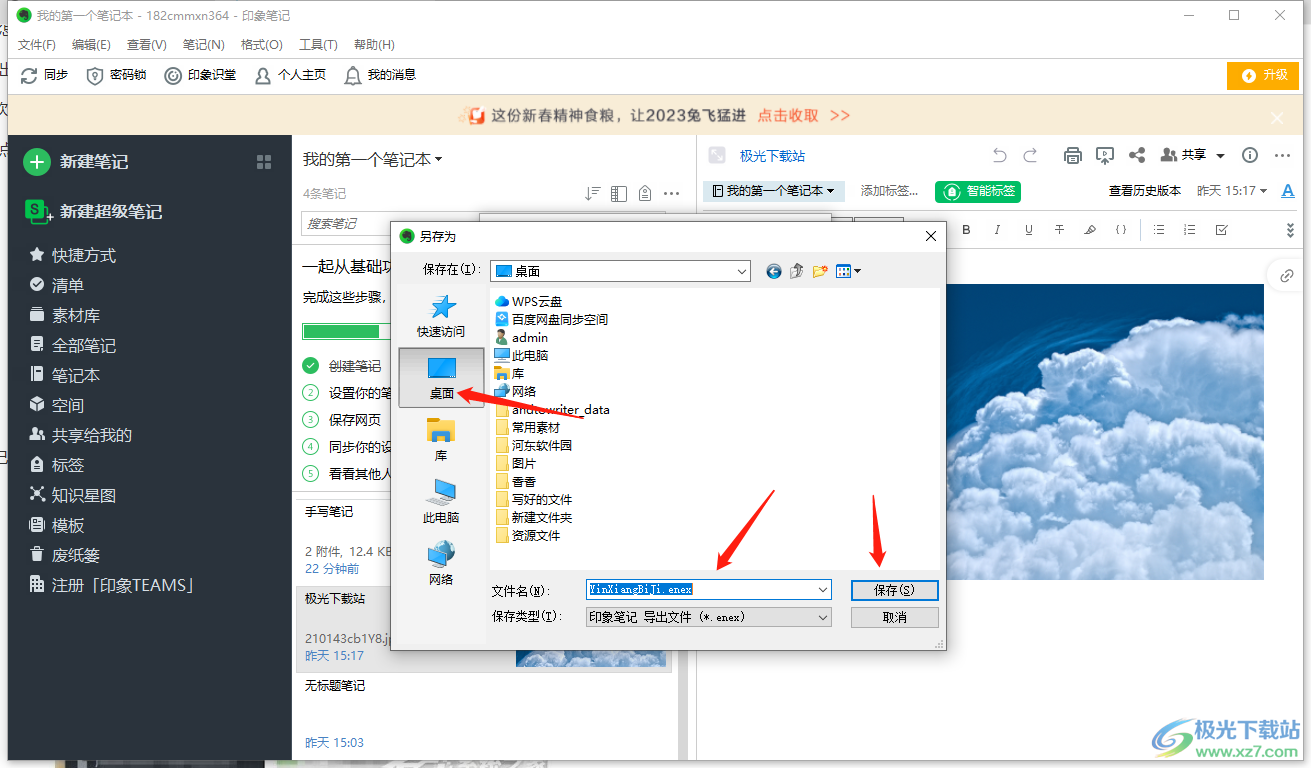The width and height of the screenshot is (1311, 768).
Task: Open 保存类型 file type dropdown
Action: (x=709, y=617)
